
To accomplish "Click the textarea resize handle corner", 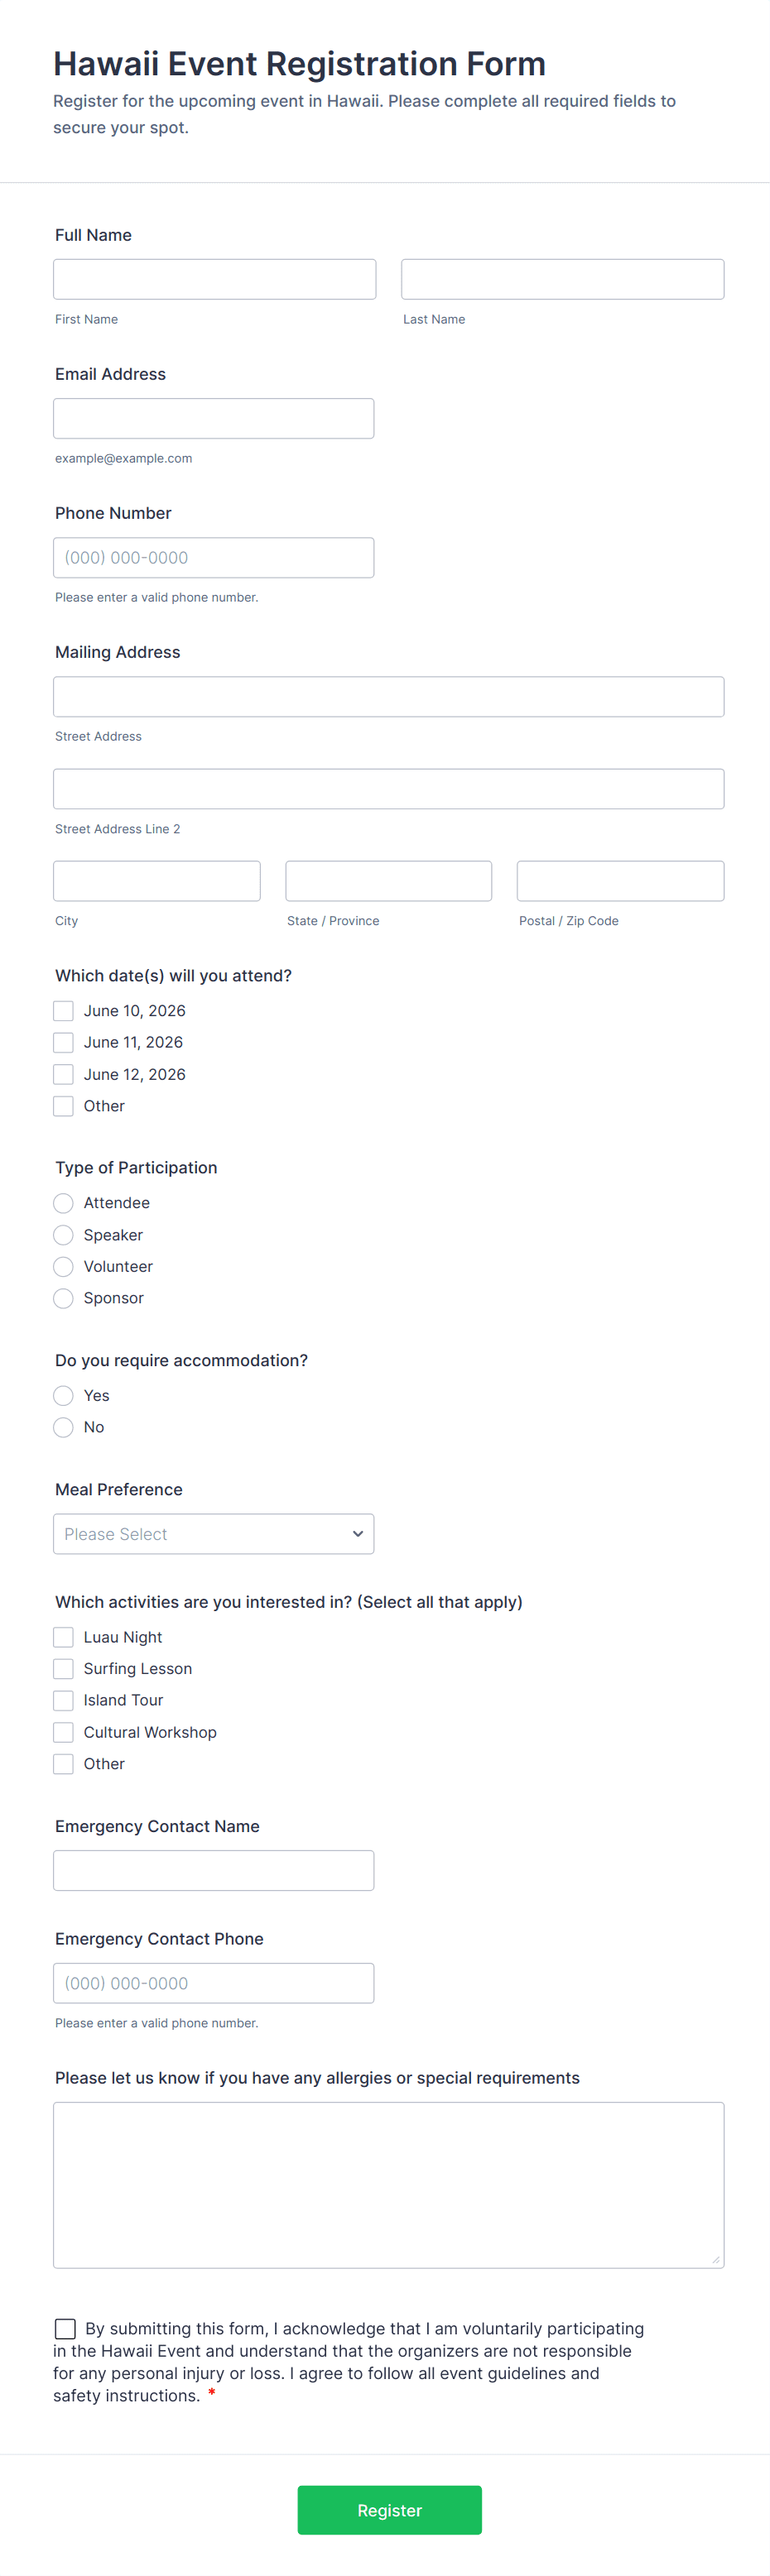I will 716,2260.
